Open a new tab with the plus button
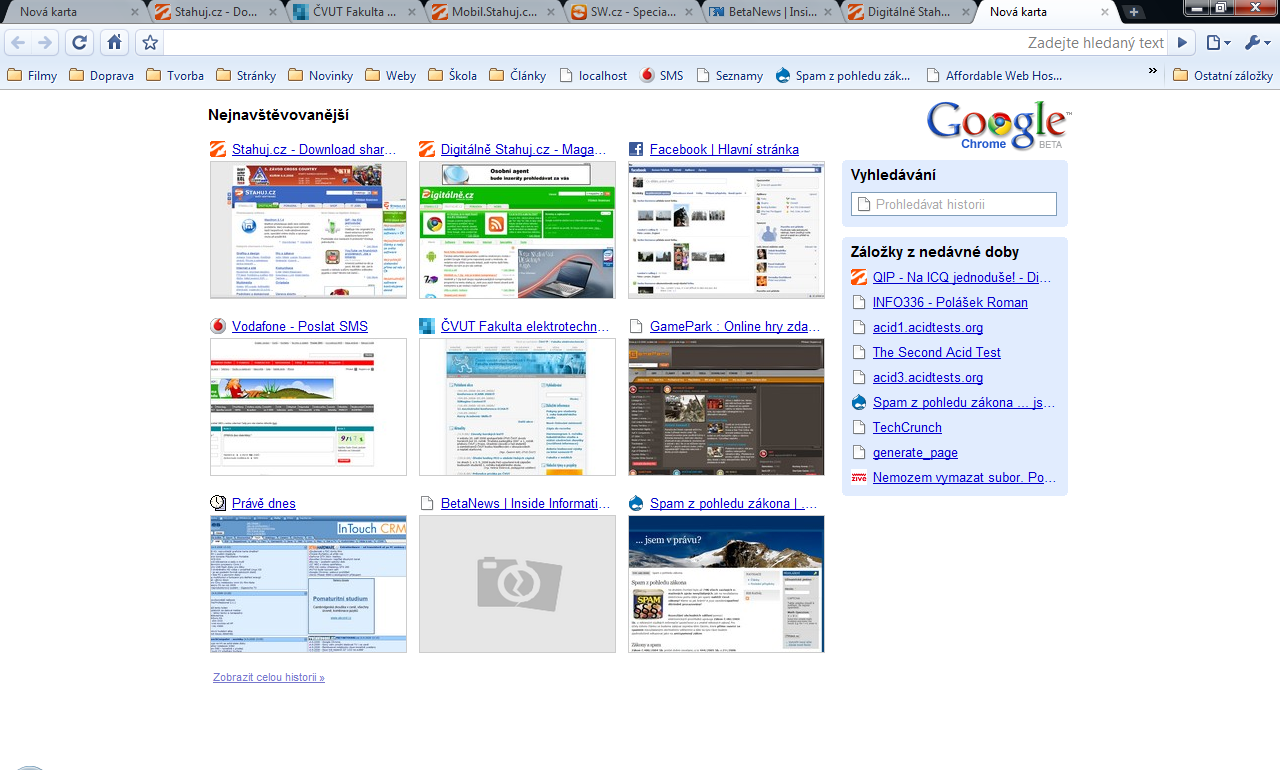 [x=1134, y=12]
